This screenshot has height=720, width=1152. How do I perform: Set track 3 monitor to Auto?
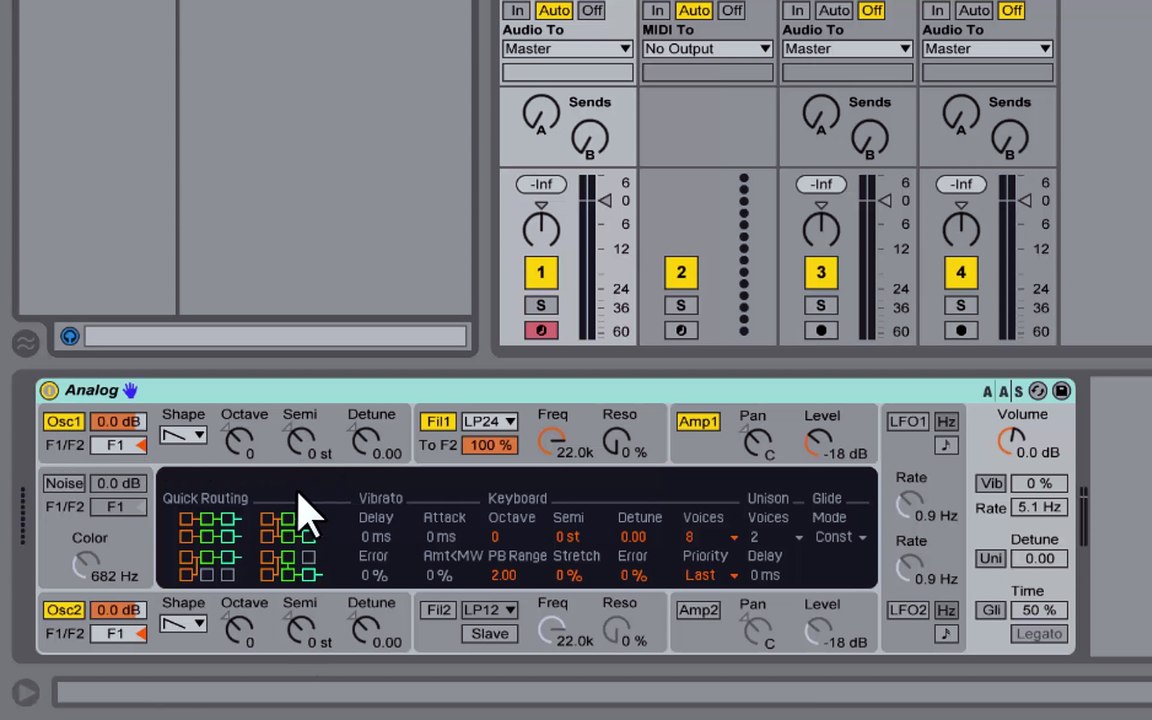tap(834, 10)
